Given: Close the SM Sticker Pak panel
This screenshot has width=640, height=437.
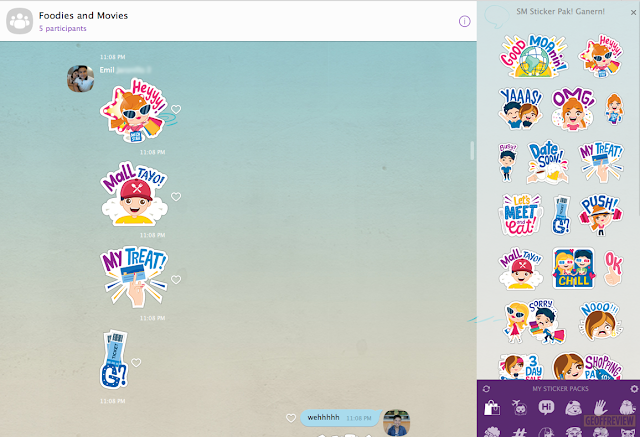Looking at the screenshot, I should pyautogui.click(x=633, y=13).
